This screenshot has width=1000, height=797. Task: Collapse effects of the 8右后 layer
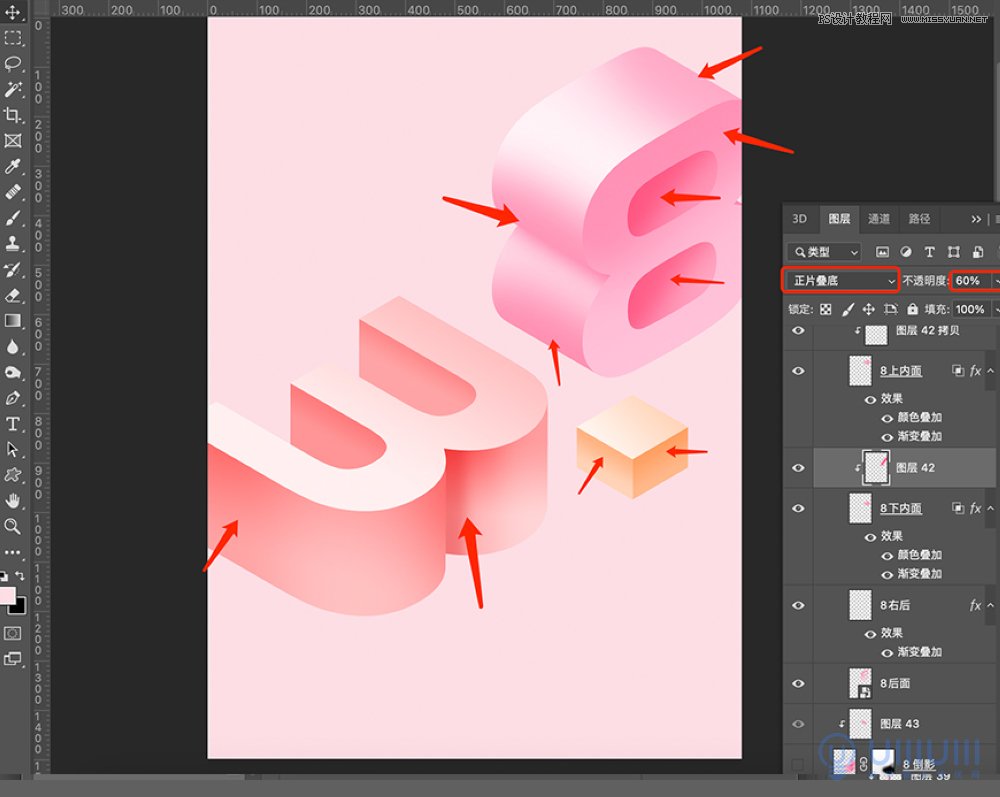tap(991, 606)
